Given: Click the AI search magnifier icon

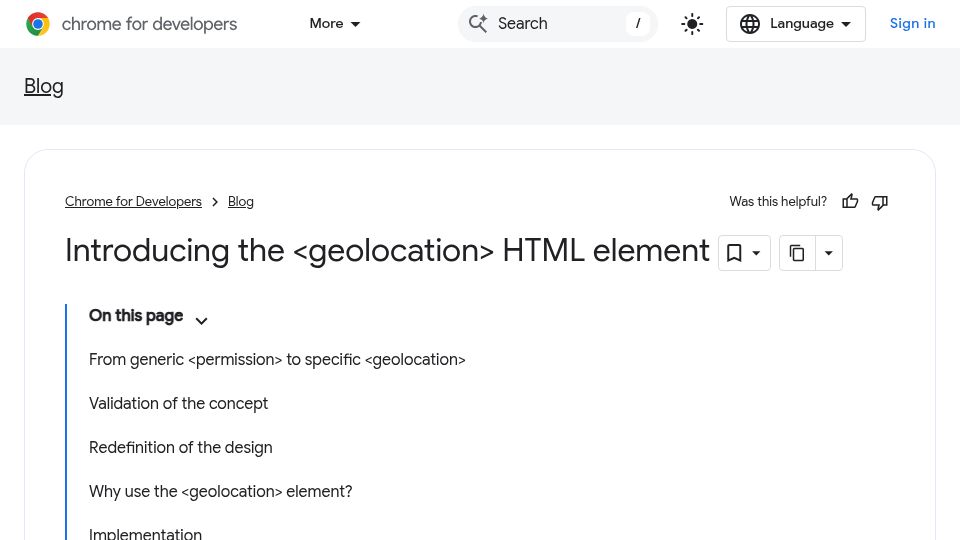Looking at the screenshot, I should pos(478,24).
